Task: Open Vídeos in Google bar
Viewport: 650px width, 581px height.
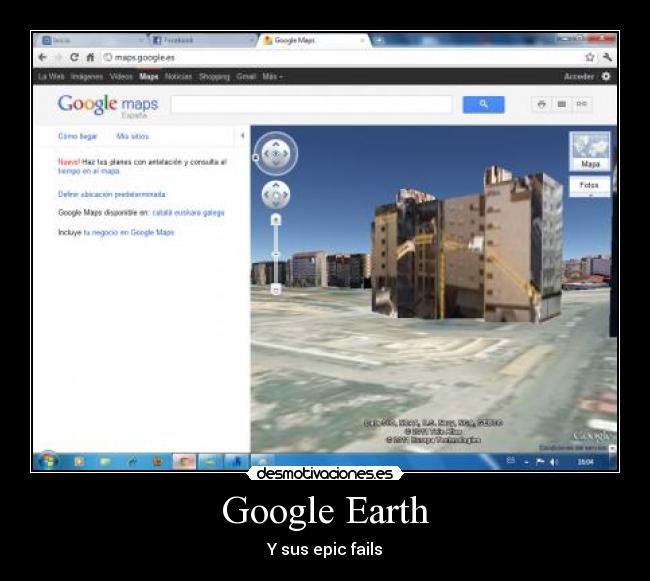Action: pyautogui.click(x=121, y=76)
